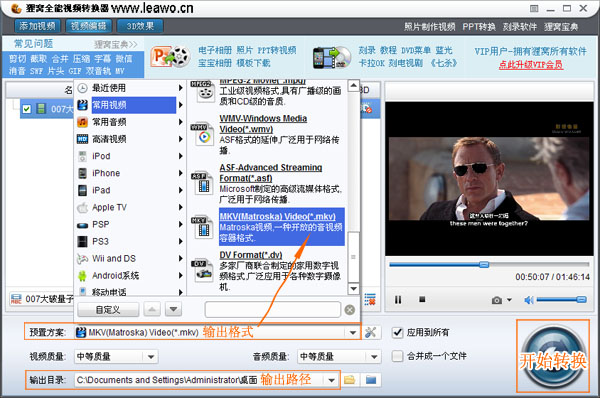Image resolution: width=600 pixels, height=398 pixels.
Task: Toggle the 应用到所有 checkbox
Action: 398,332
